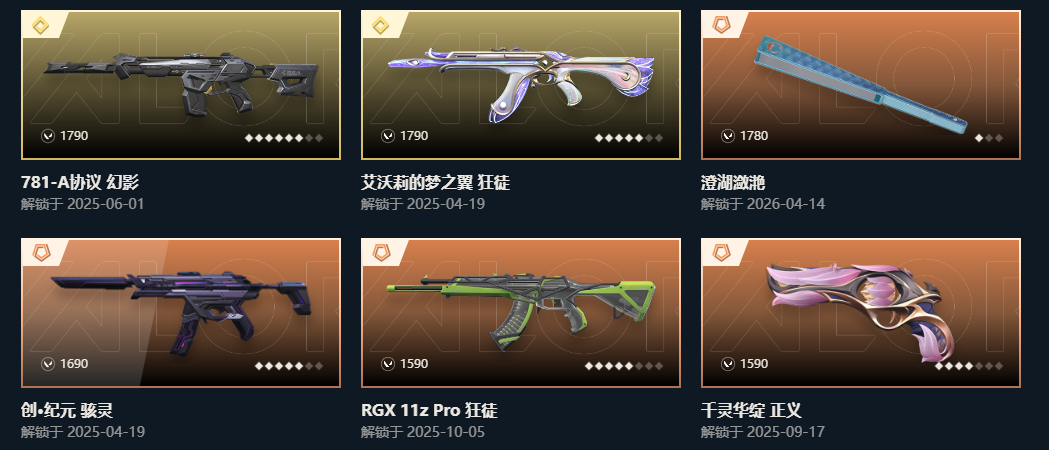Click the 千灵华绽 正义 title text
The image size is (1049, 450).
coord(751,410)
